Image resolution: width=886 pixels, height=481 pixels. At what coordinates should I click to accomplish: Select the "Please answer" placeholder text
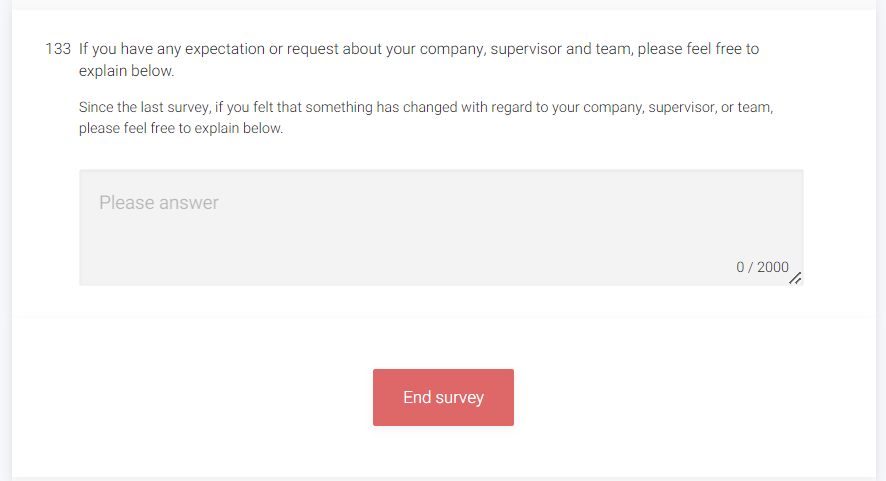tap(158, 203)
